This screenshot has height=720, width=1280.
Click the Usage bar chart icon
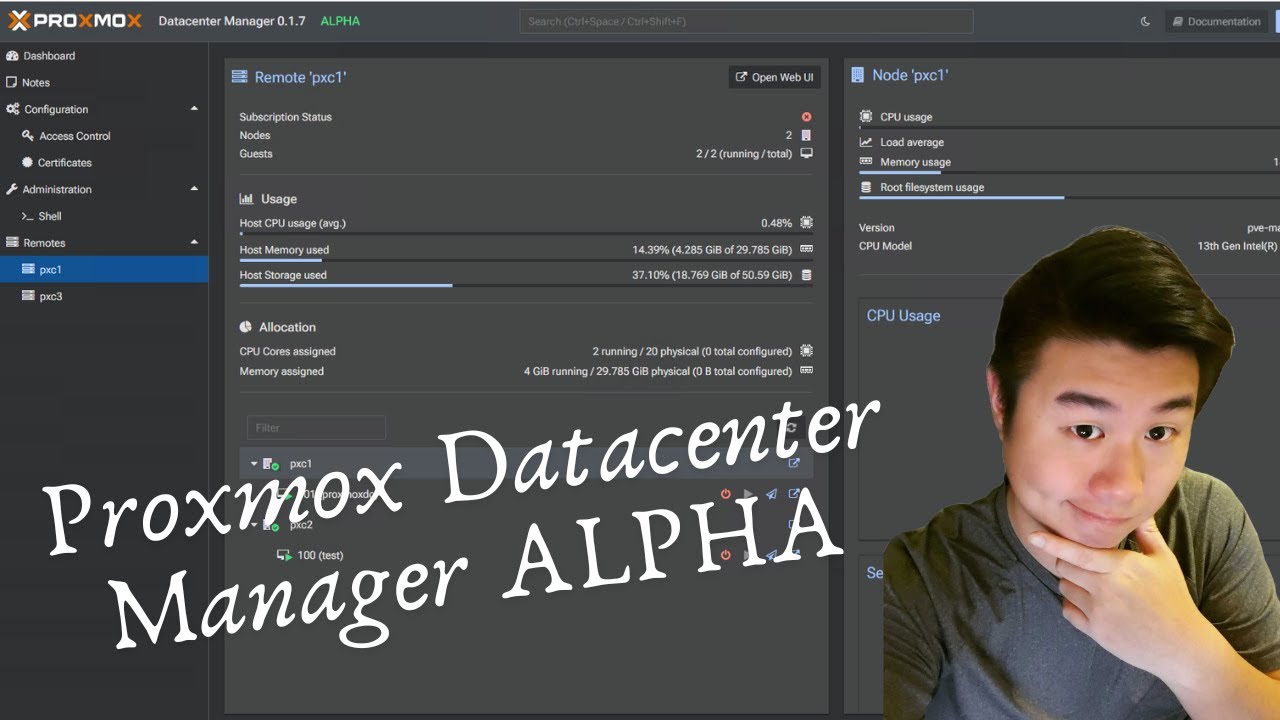(246, 199)
